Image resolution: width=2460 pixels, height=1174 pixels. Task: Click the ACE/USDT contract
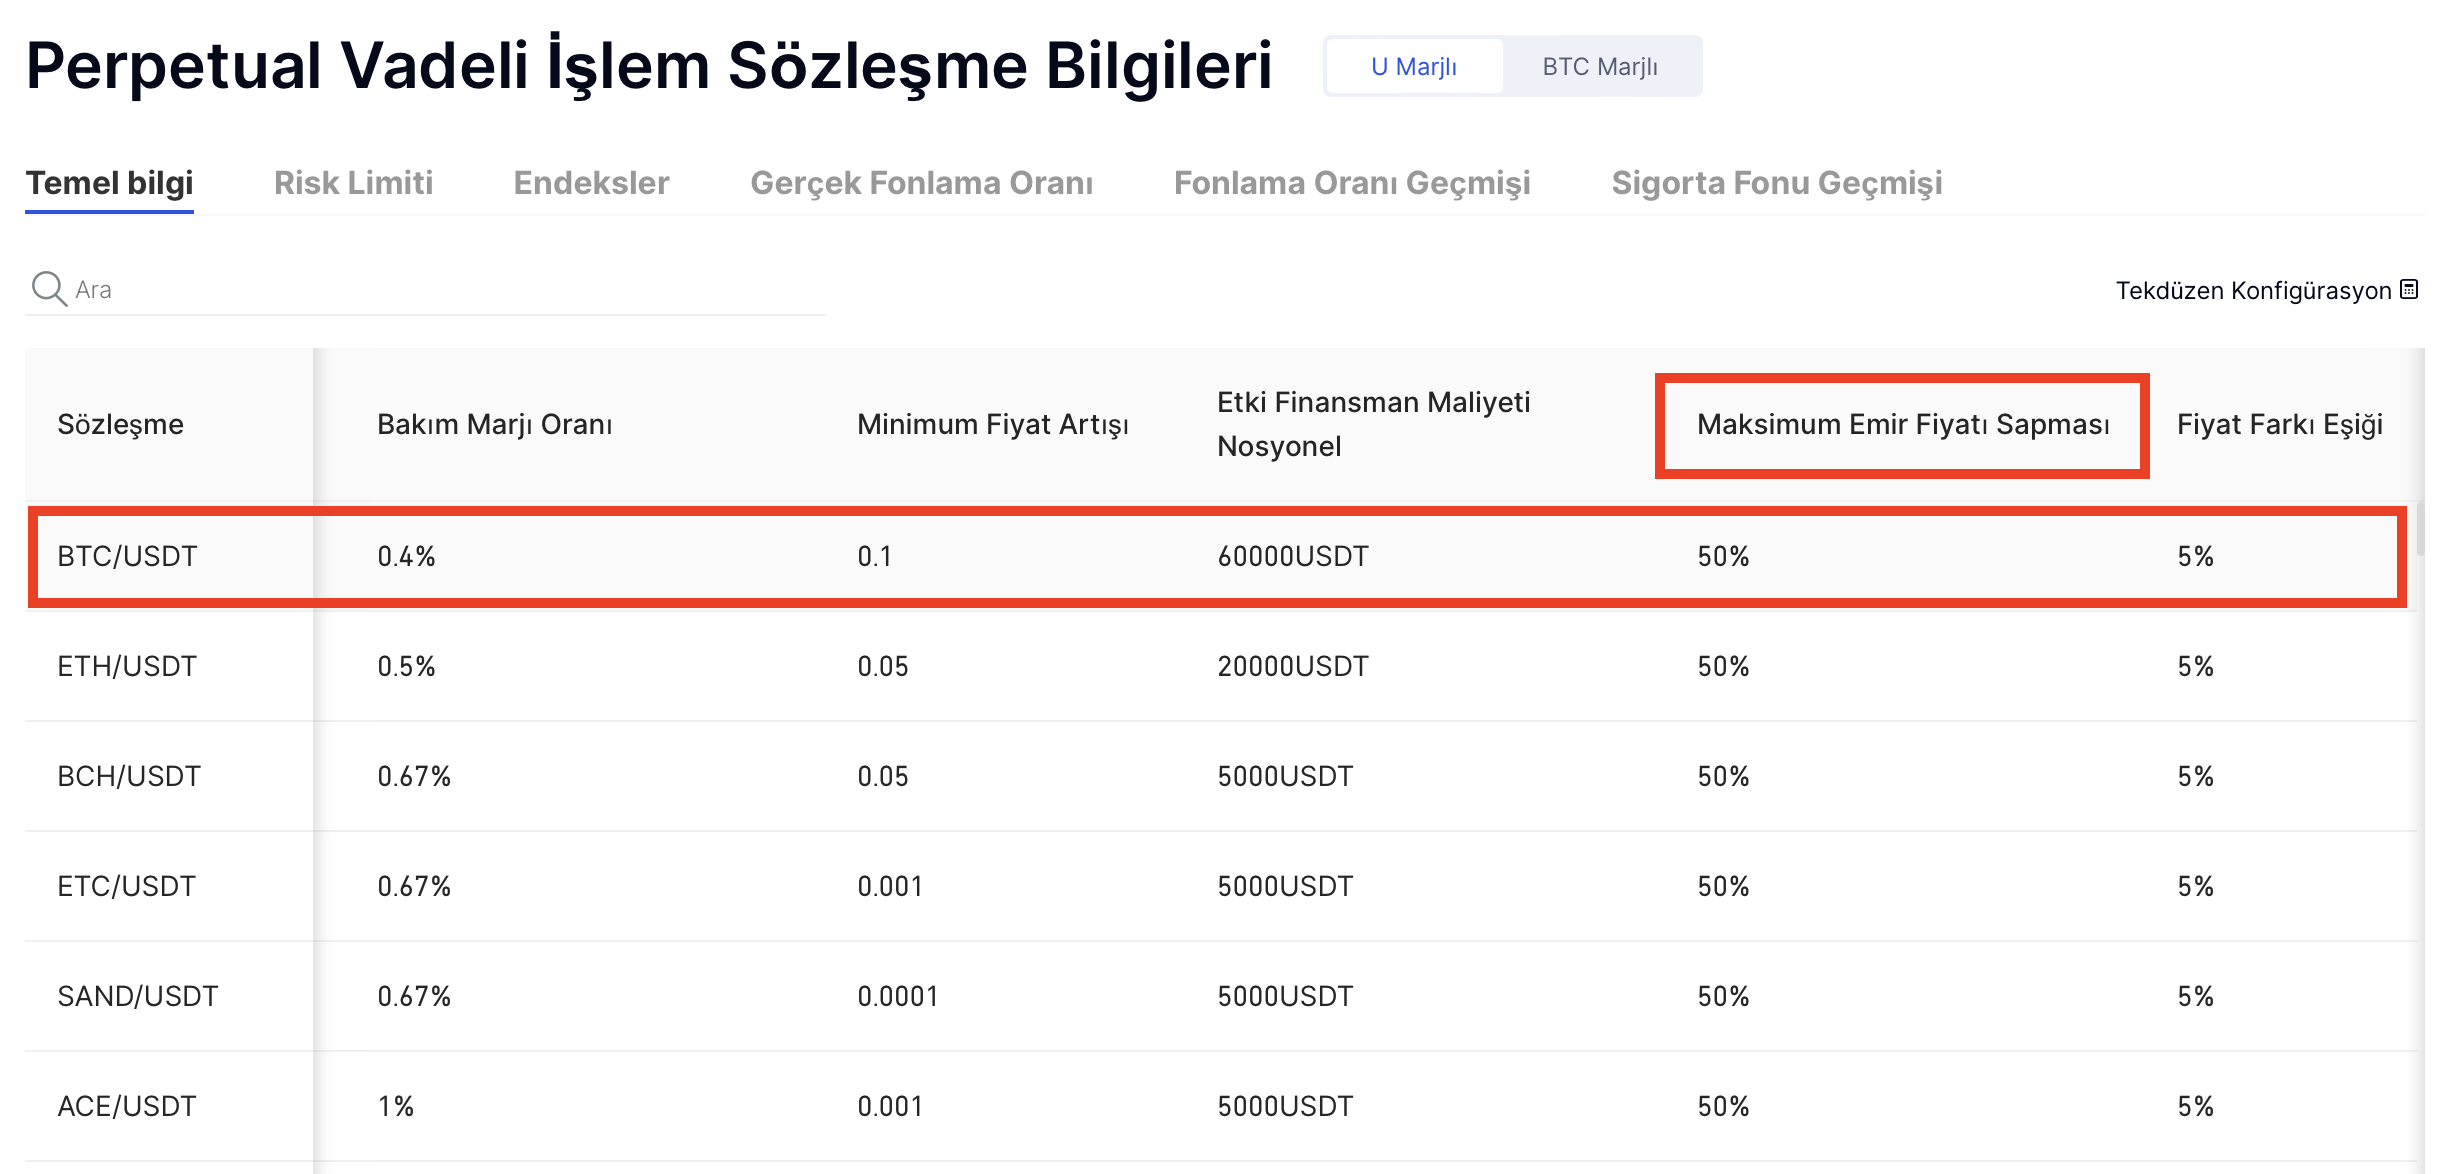point(127,1106)
